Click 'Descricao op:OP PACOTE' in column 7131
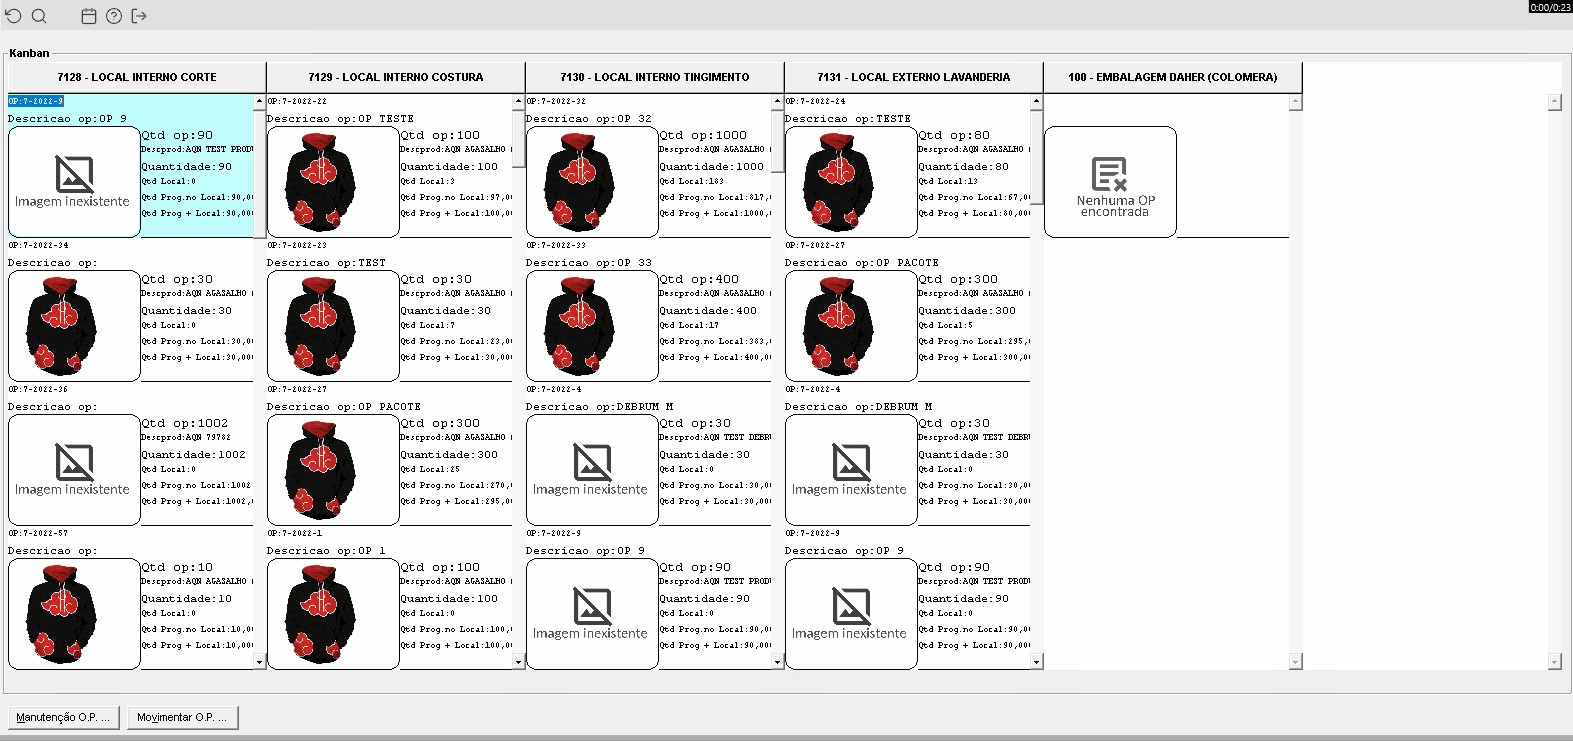Image resolution: width=1573 pixels, height=741 pixels. [x=862, y=263]
